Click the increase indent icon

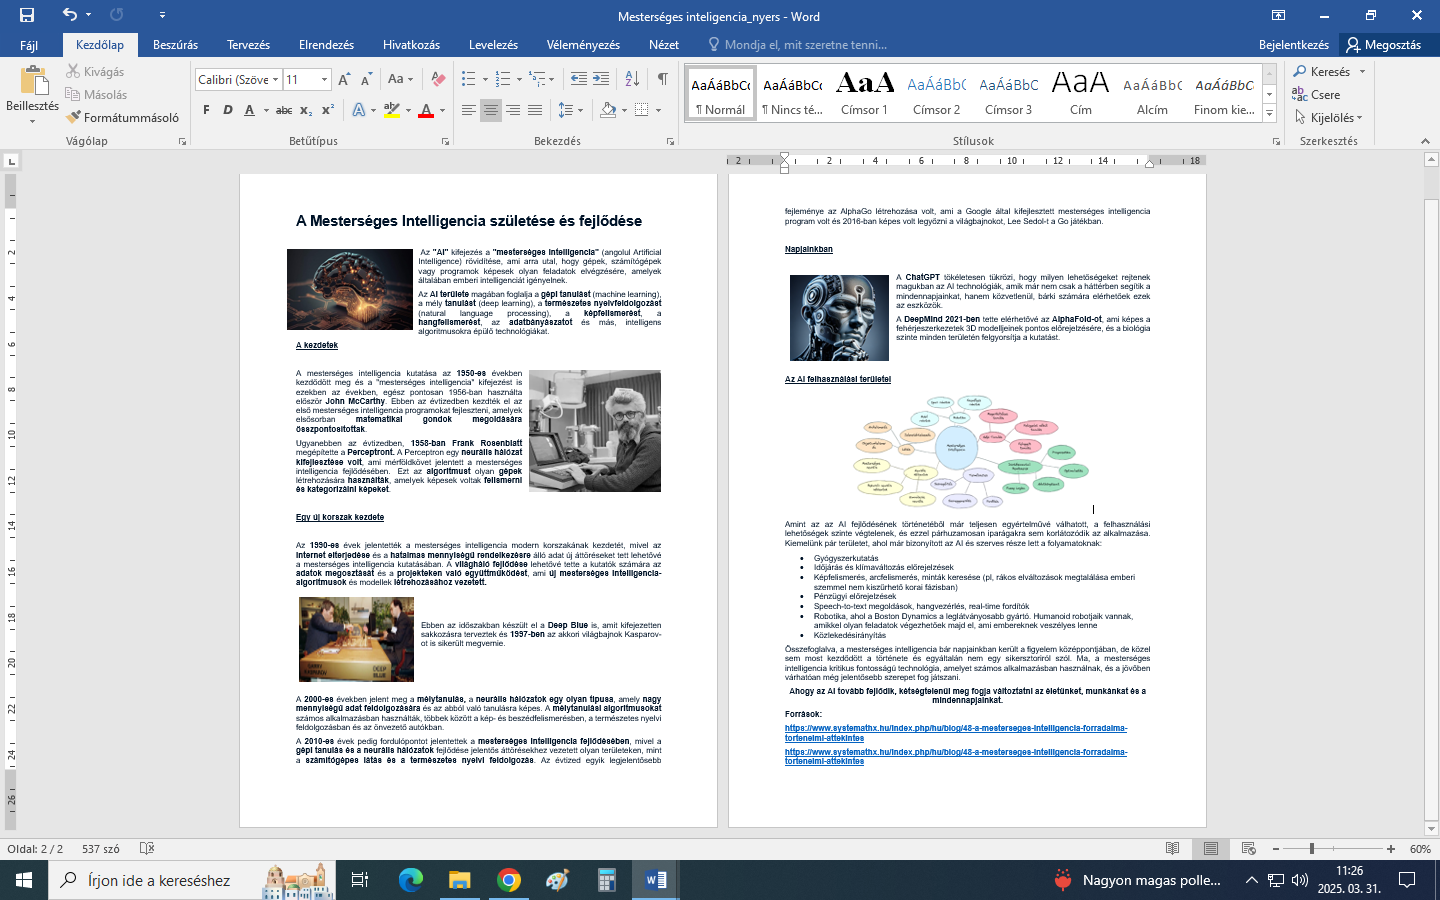[601, 79]
